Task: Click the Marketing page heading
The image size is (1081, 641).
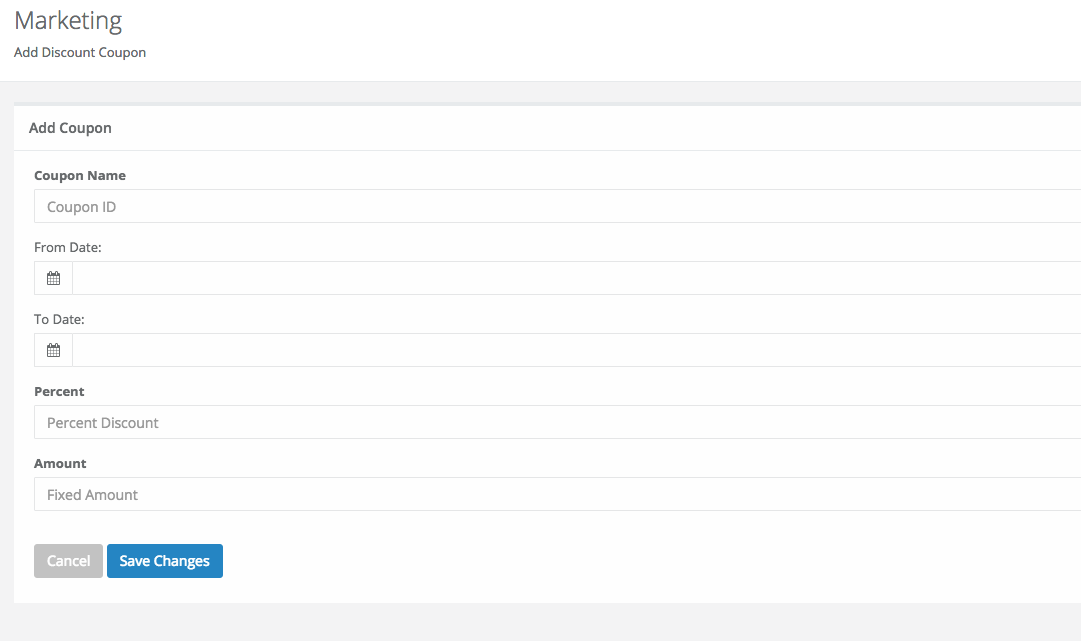Action: pyautogui.click(x=68, y=21)
